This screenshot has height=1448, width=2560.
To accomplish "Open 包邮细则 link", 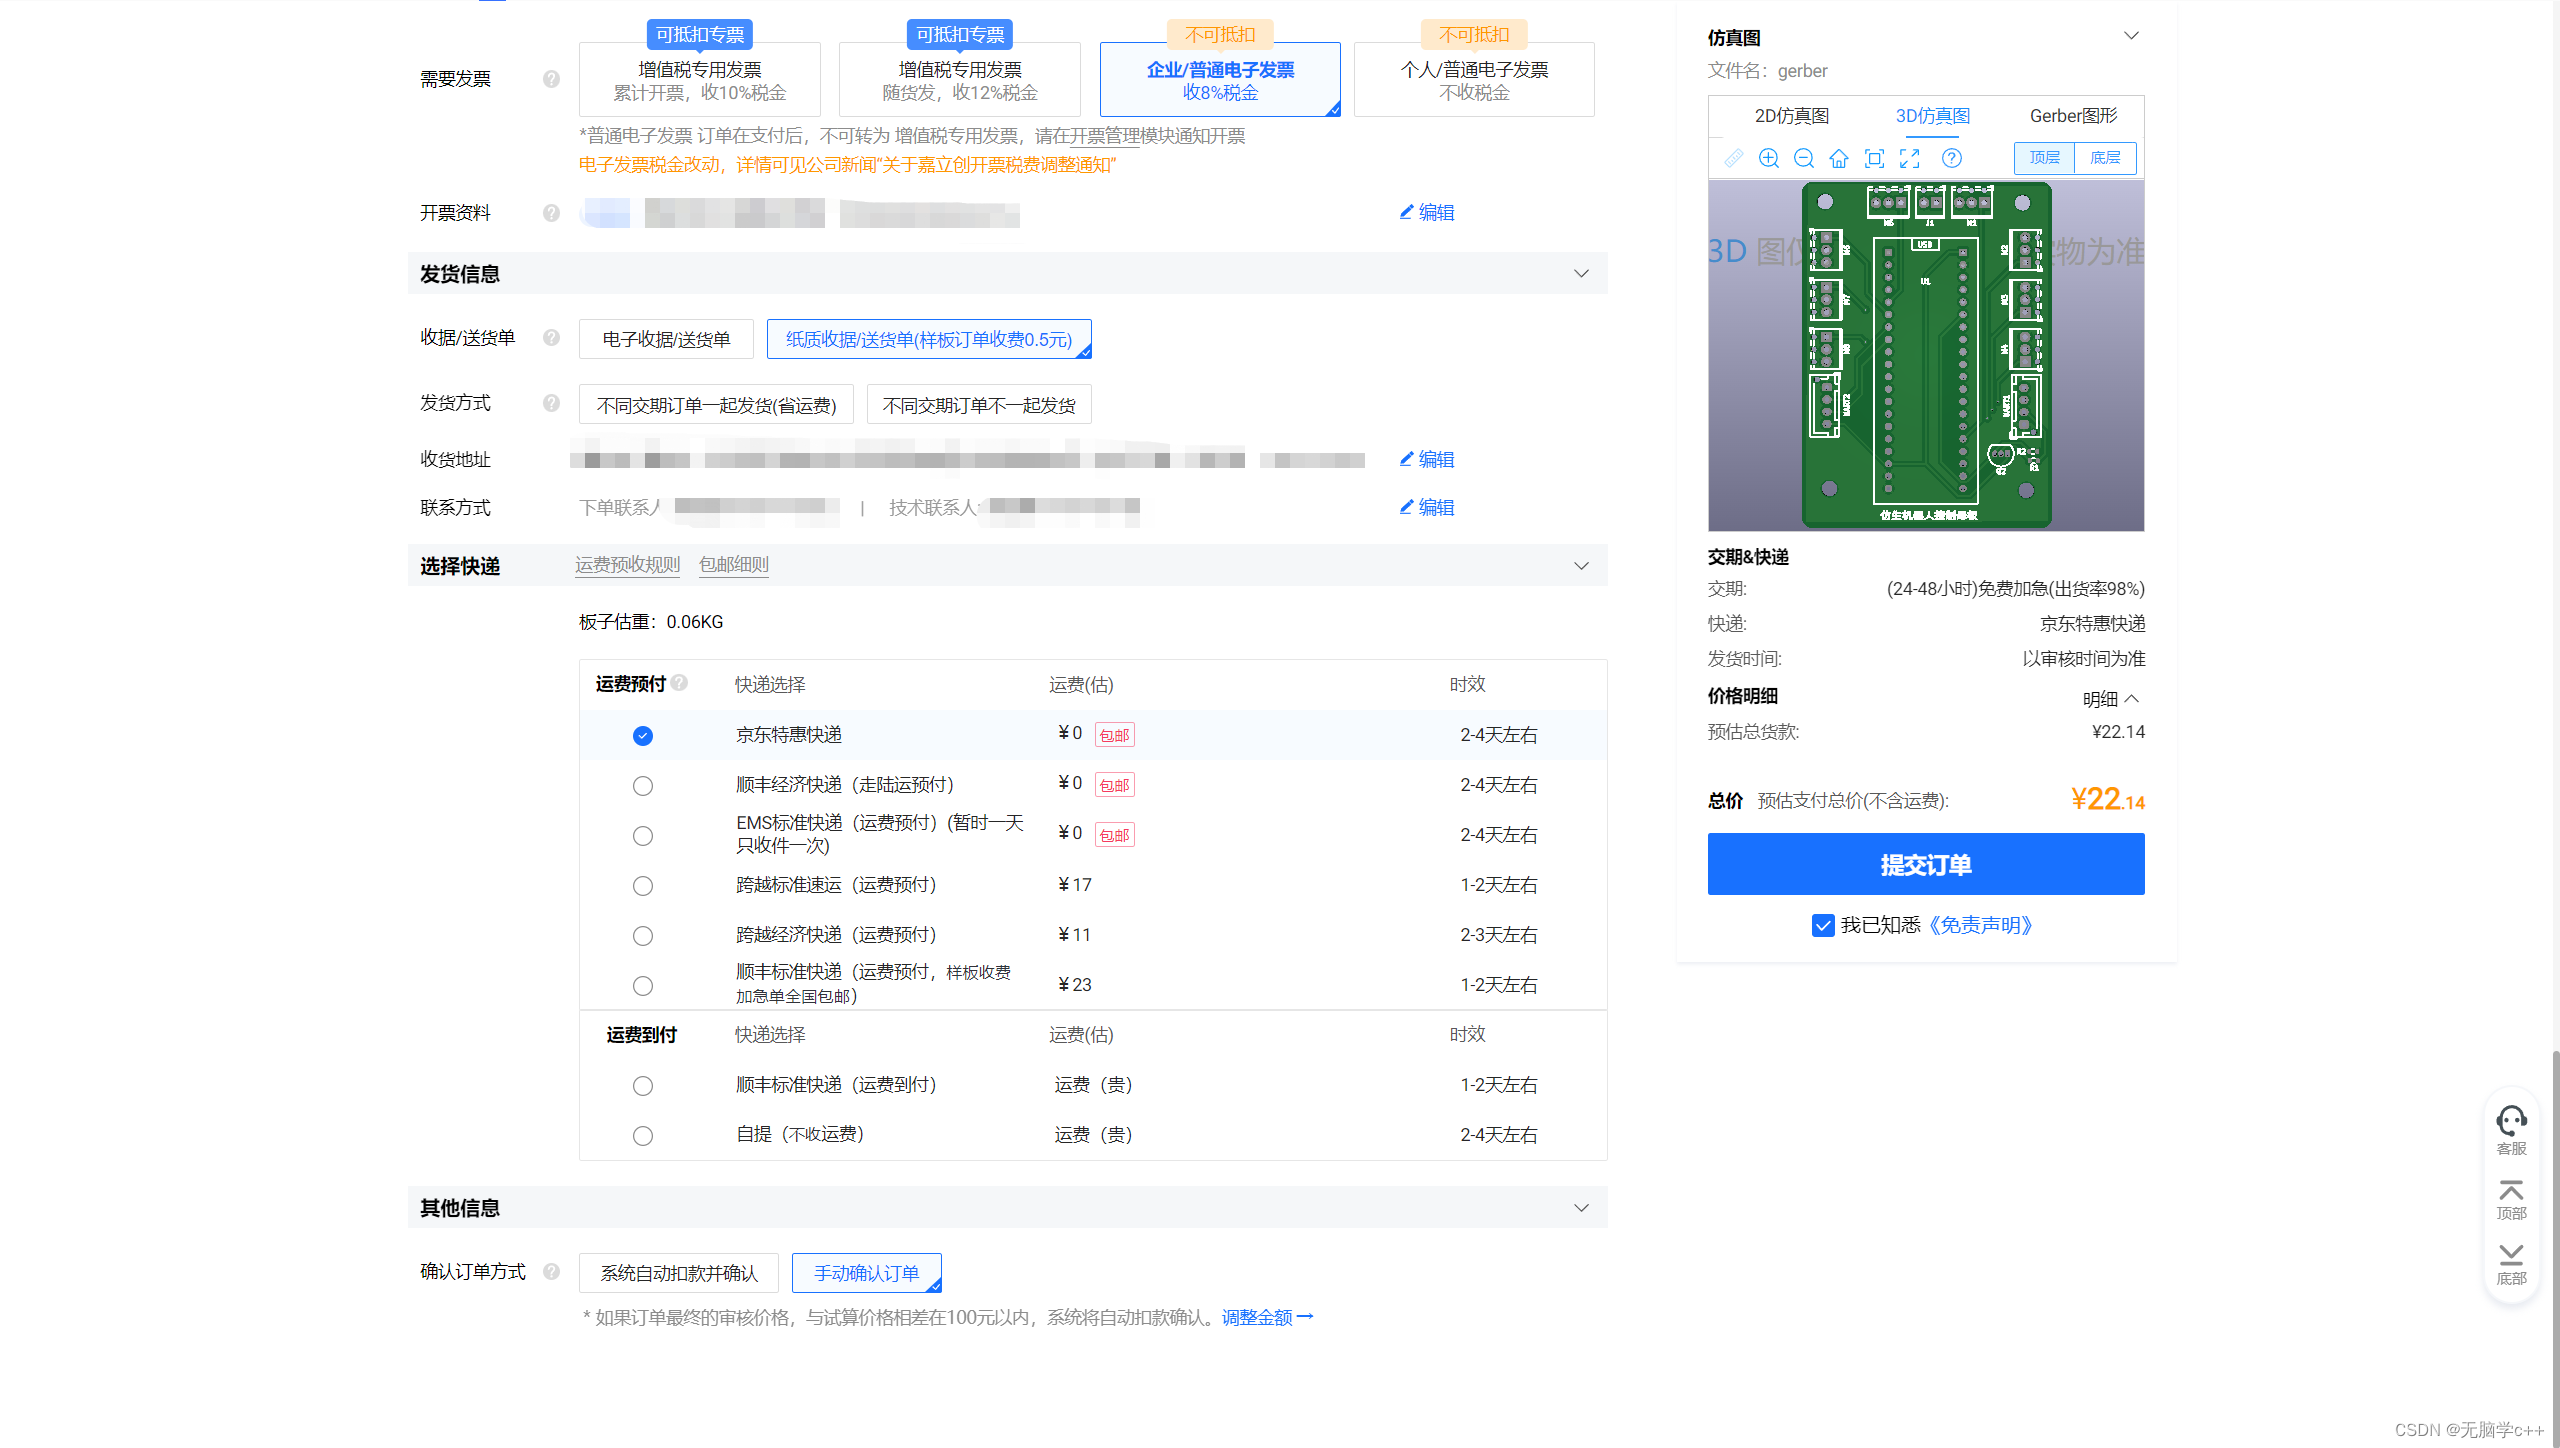I will pyautogui.click(x=734, y=565).
